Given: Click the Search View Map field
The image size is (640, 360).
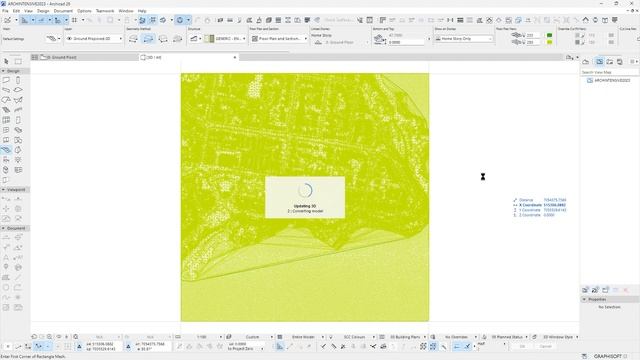Looking at the screenshot, I should click(x=609, y=72).
